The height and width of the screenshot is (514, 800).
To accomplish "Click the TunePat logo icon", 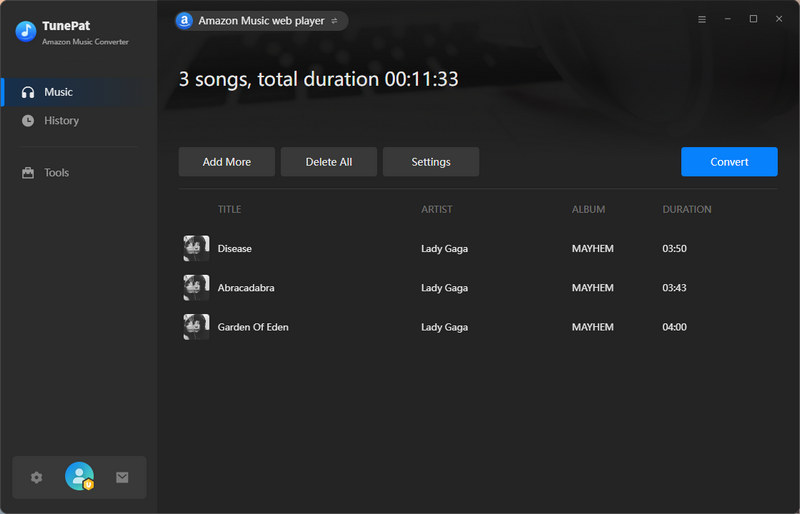I will 26,31.
